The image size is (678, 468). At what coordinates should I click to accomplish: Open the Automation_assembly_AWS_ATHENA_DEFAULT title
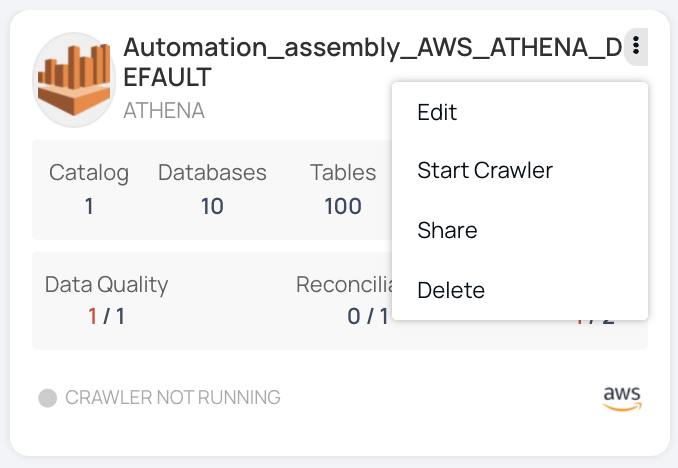click(373, 62)
